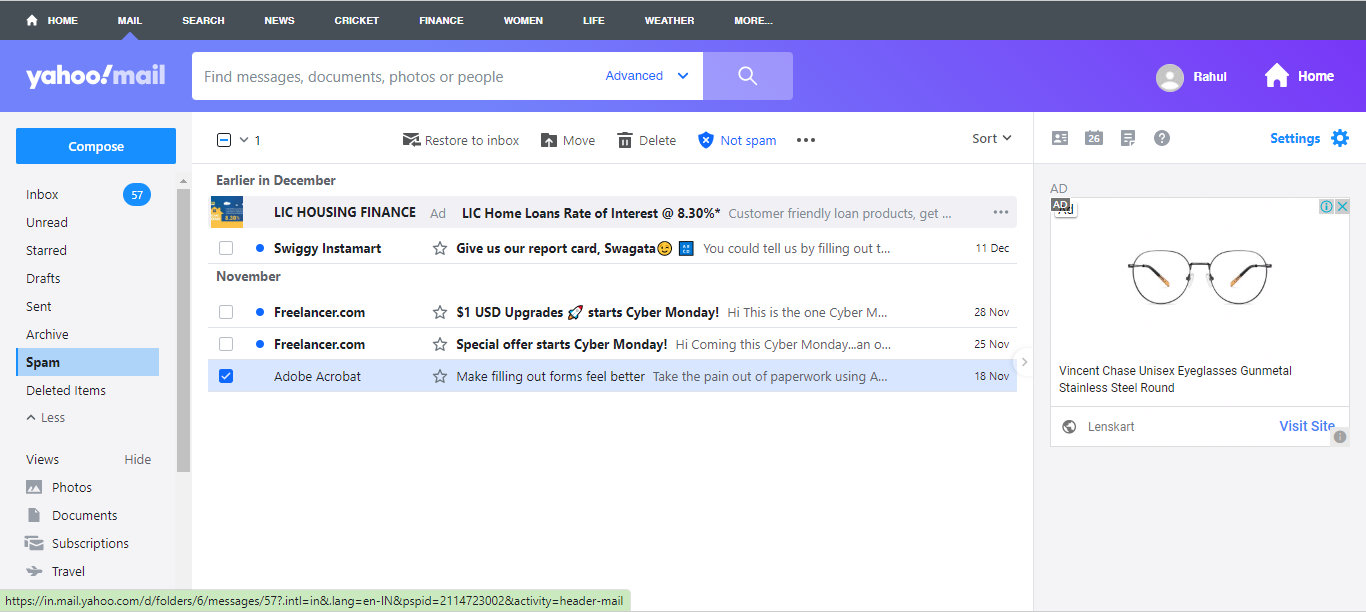Open the contacts card icon
Screen dimensions: 1366x612
pos(1060,138)
